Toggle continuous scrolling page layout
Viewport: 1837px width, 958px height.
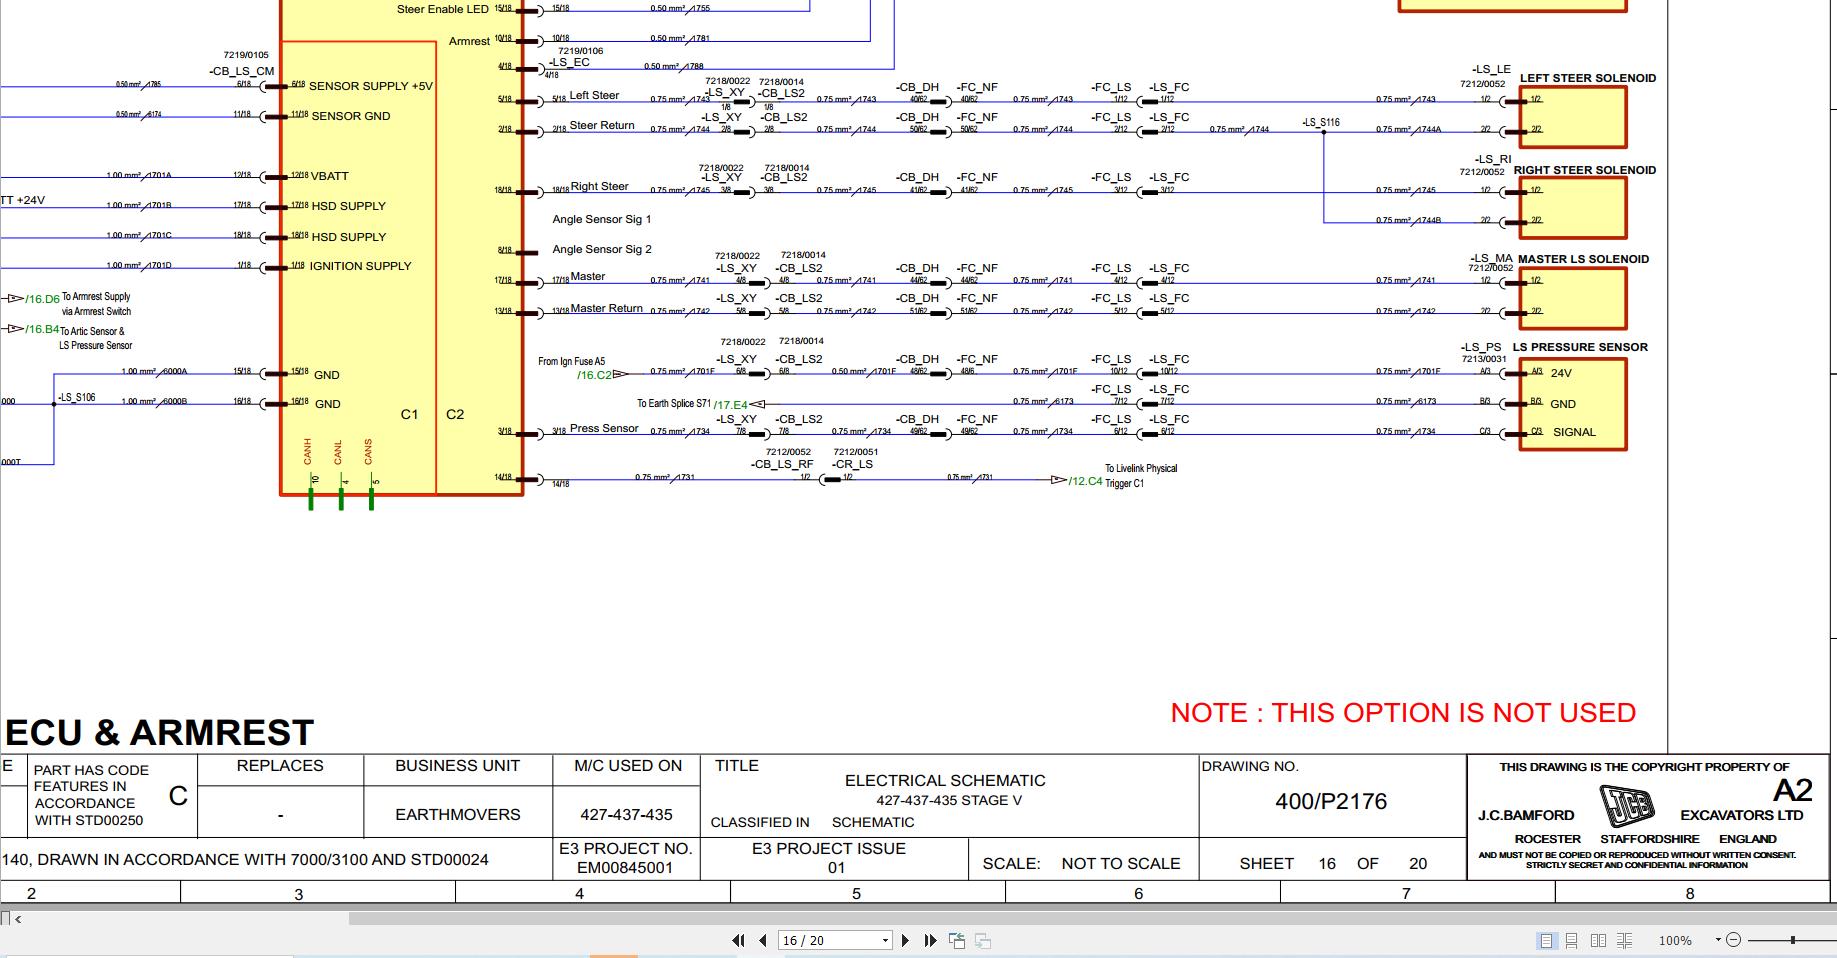1574,940
